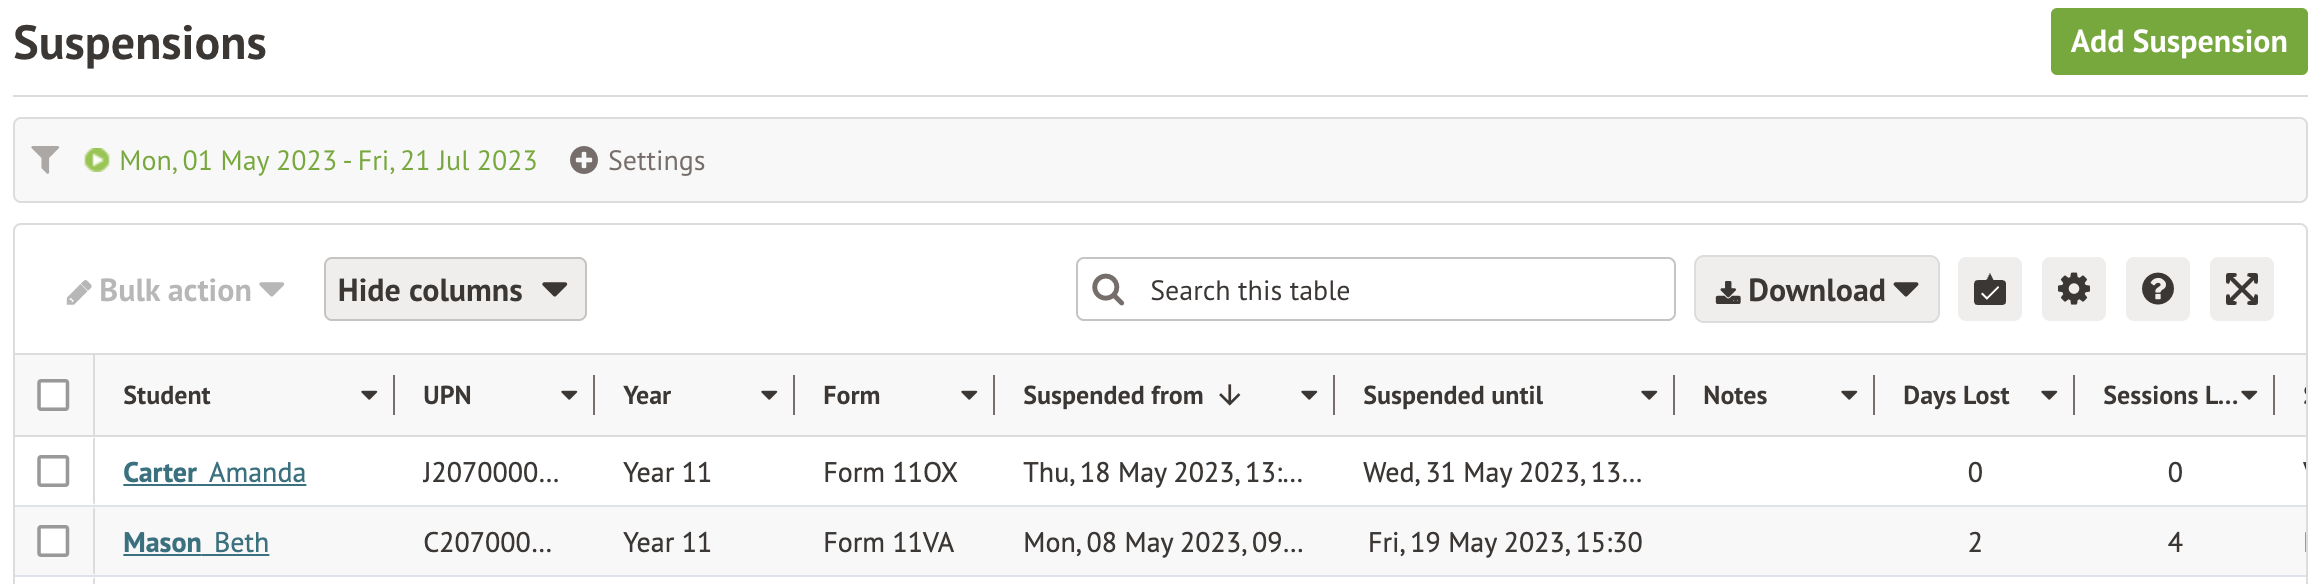This screenshot has width=2324, height=584.
Task: Open table settings gear icon
Action: pos(2073,290)
